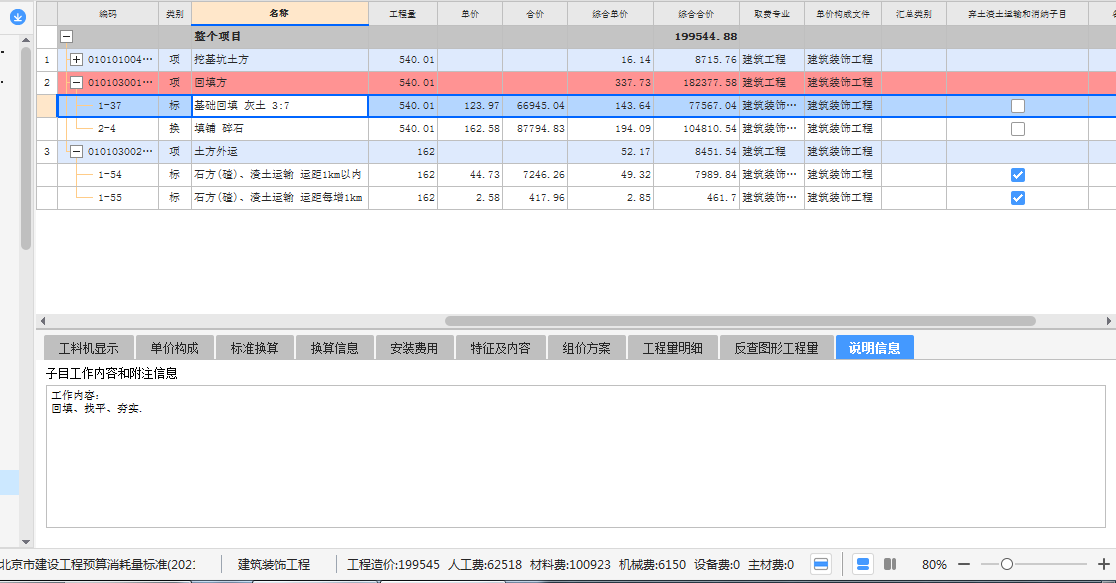
Task: Click the 编码 column header
Action: tap(108, 14)
